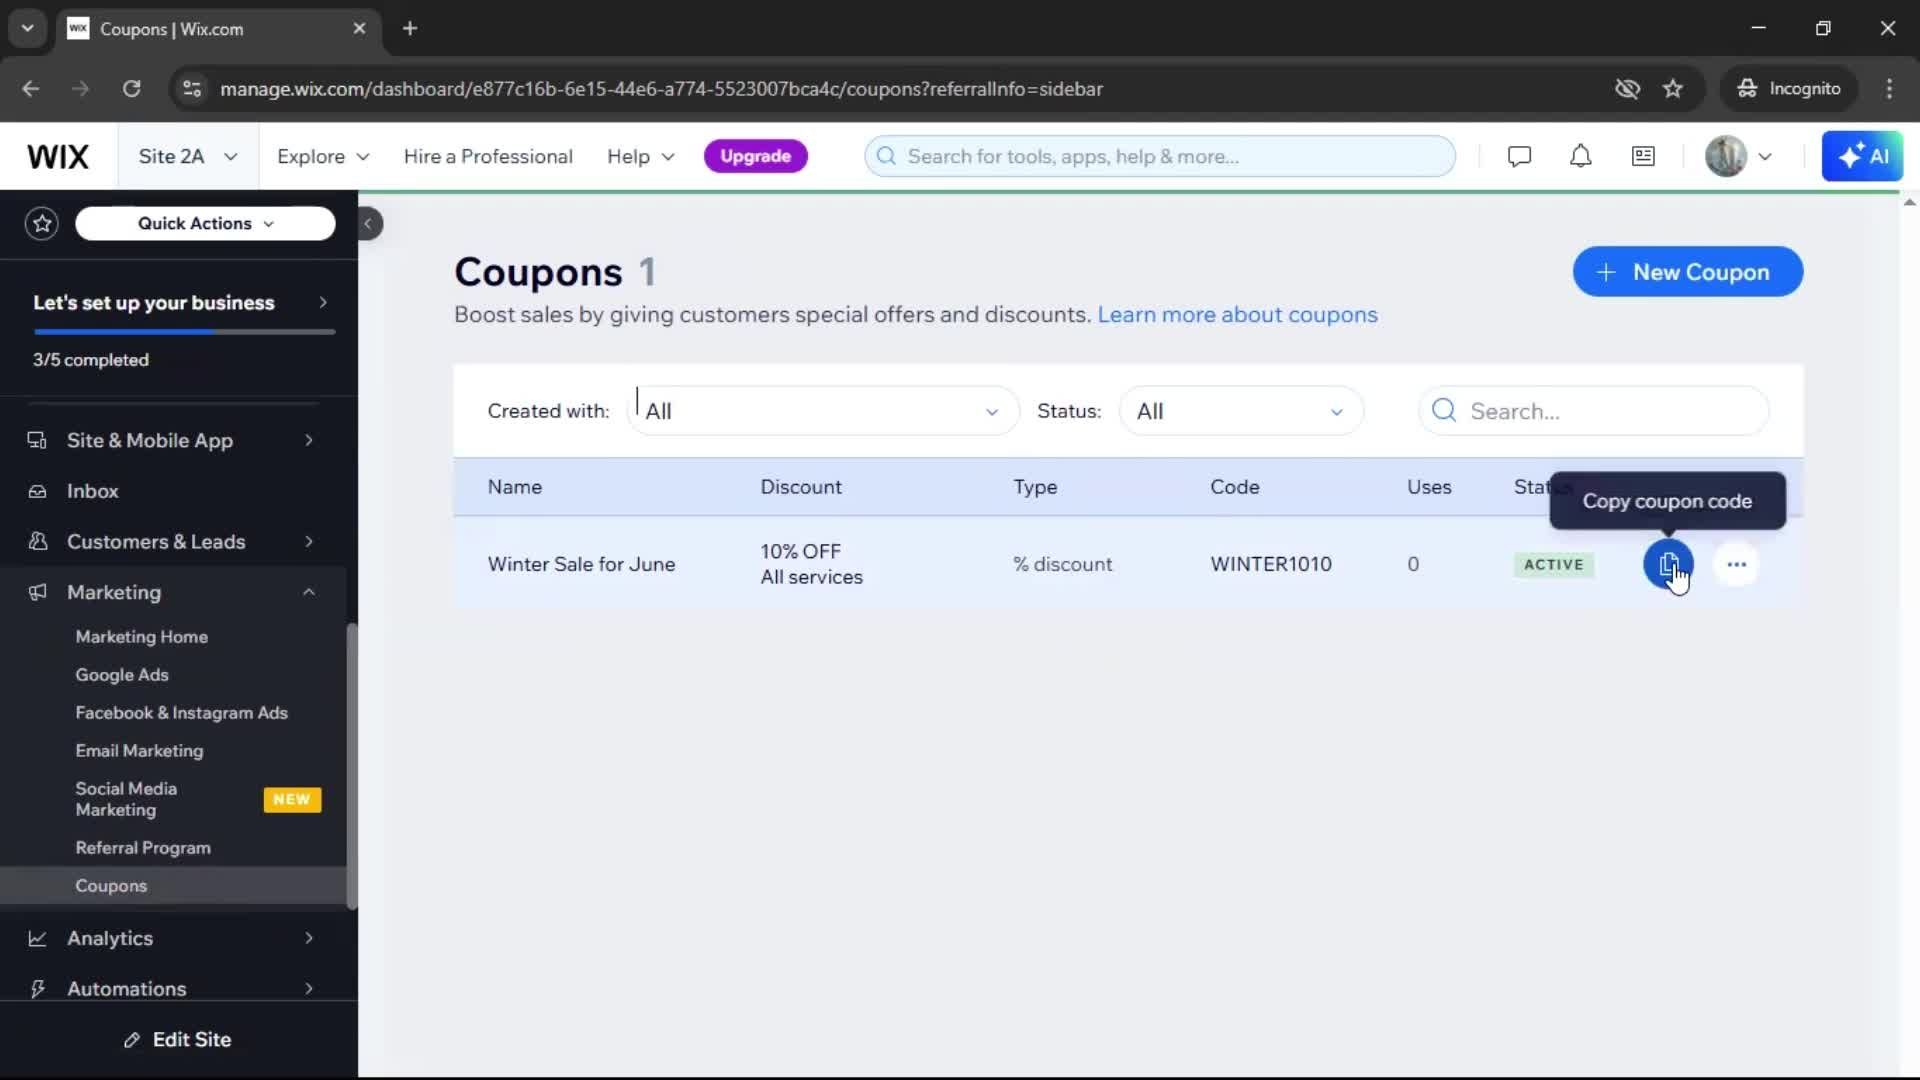Focus the Wix tools search bar
The image size is (1920, 1080).
click(1159, 156)
